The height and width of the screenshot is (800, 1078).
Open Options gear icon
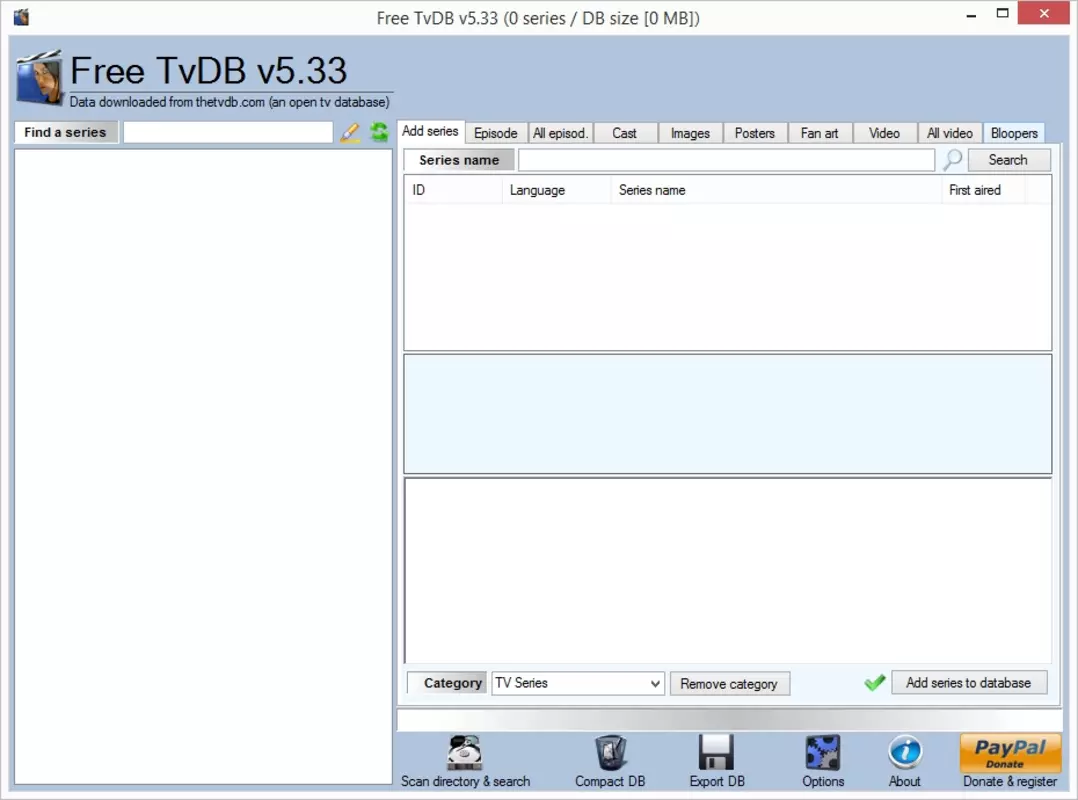[823, 753]
